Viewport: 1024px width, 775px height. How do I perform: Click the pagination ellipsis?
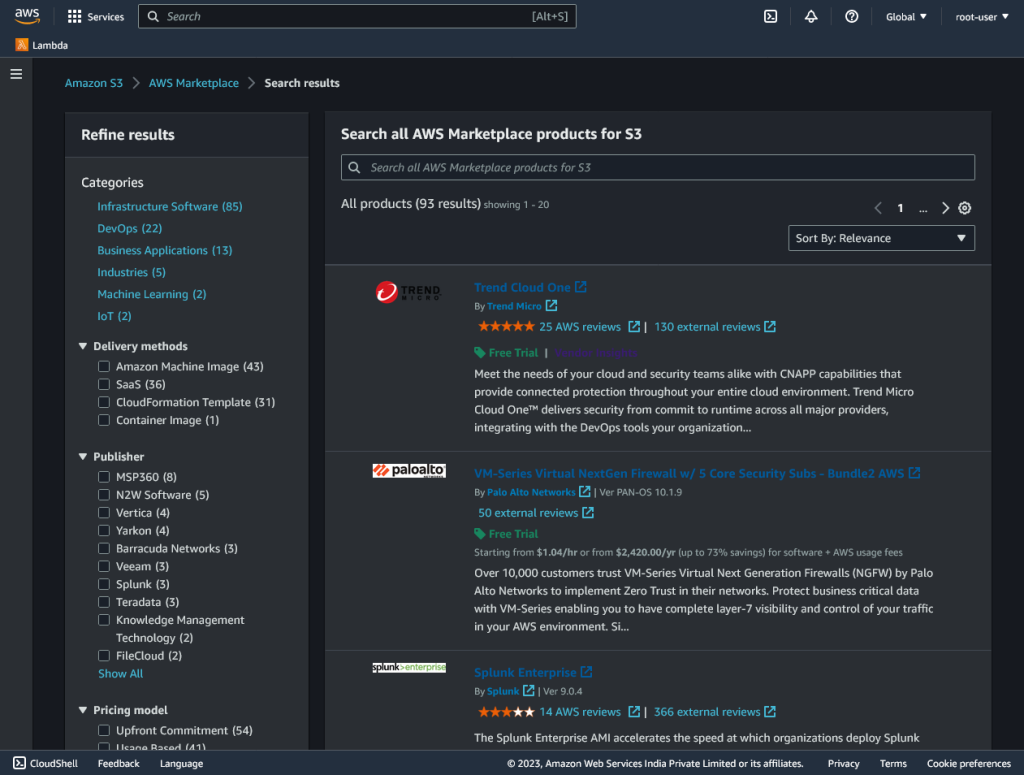923,208
